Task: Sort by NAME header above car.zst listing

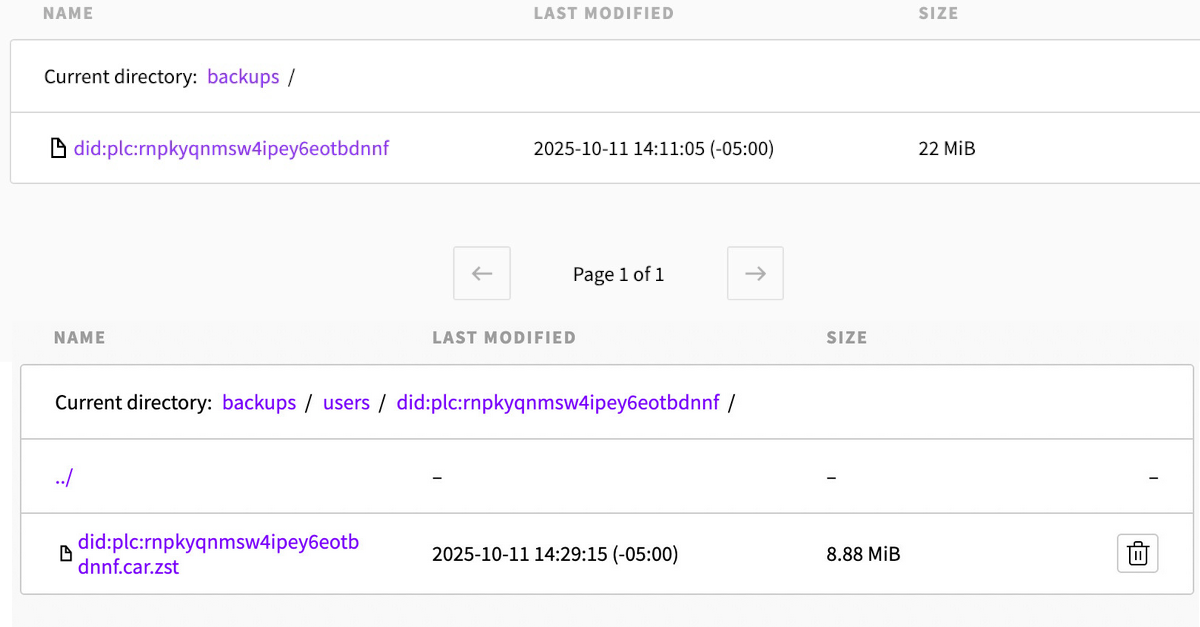Action: coord(79,338)
